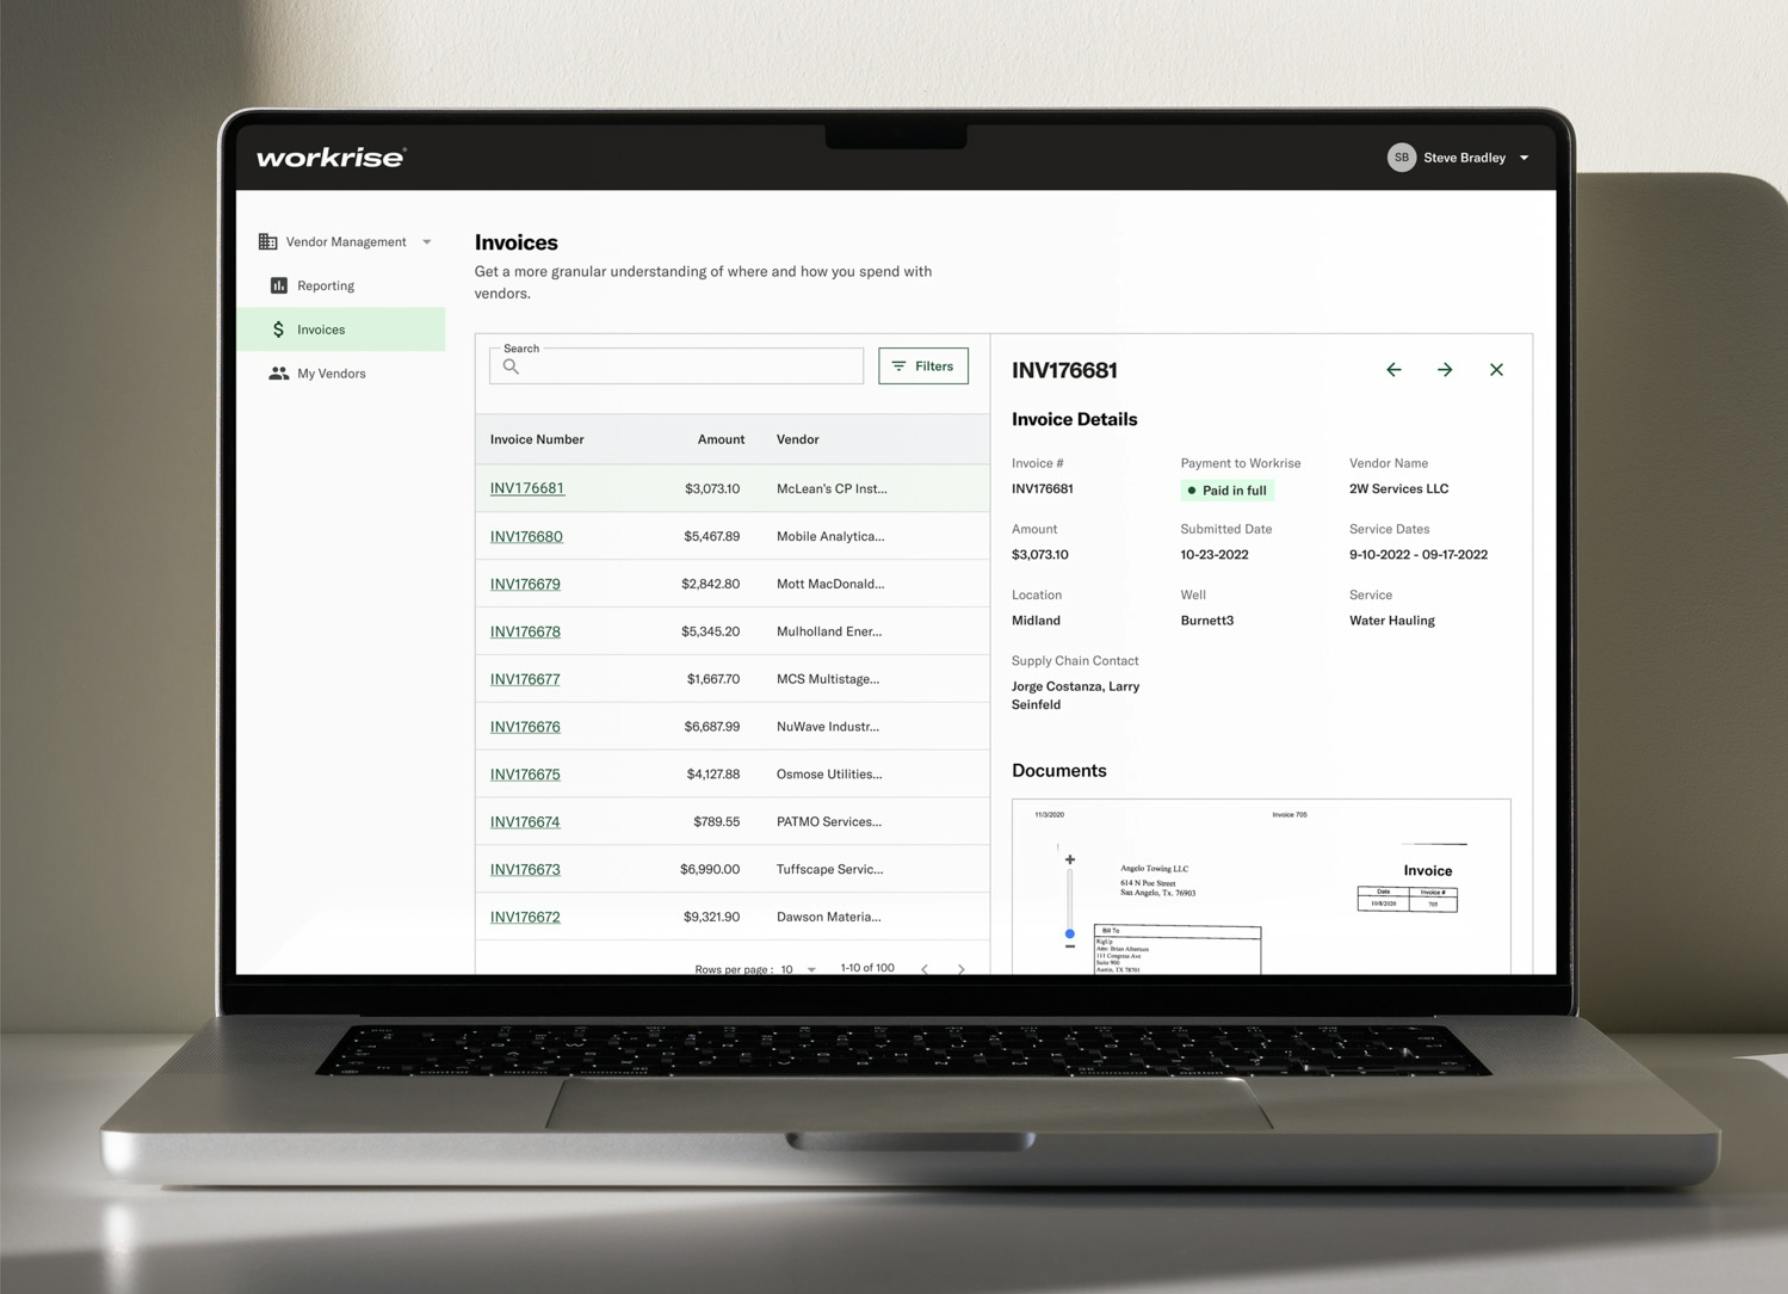Zoom out the document with the minus icon
The height and width of the screenshot is (1294, 1788).
(x=1070, y=946)
